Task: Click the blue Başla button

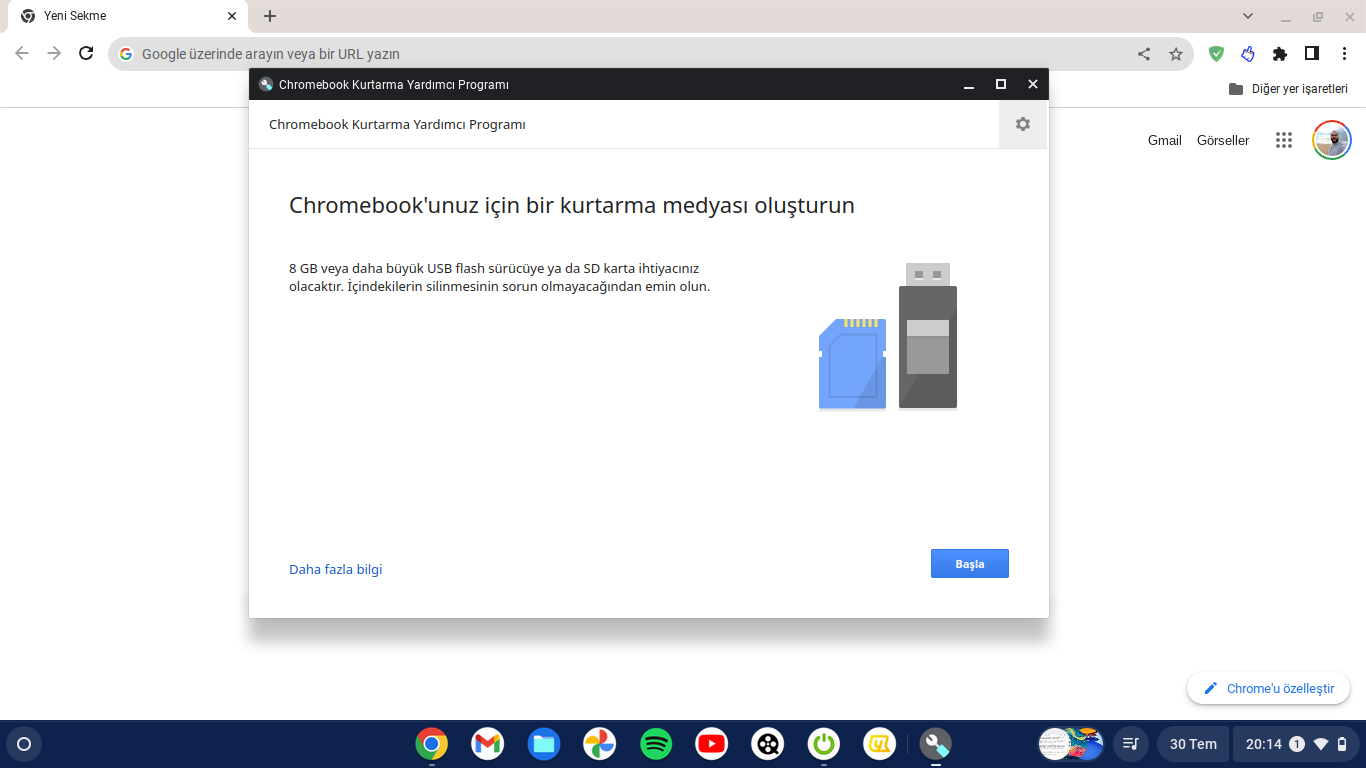Action: click(x=969, y=564)
